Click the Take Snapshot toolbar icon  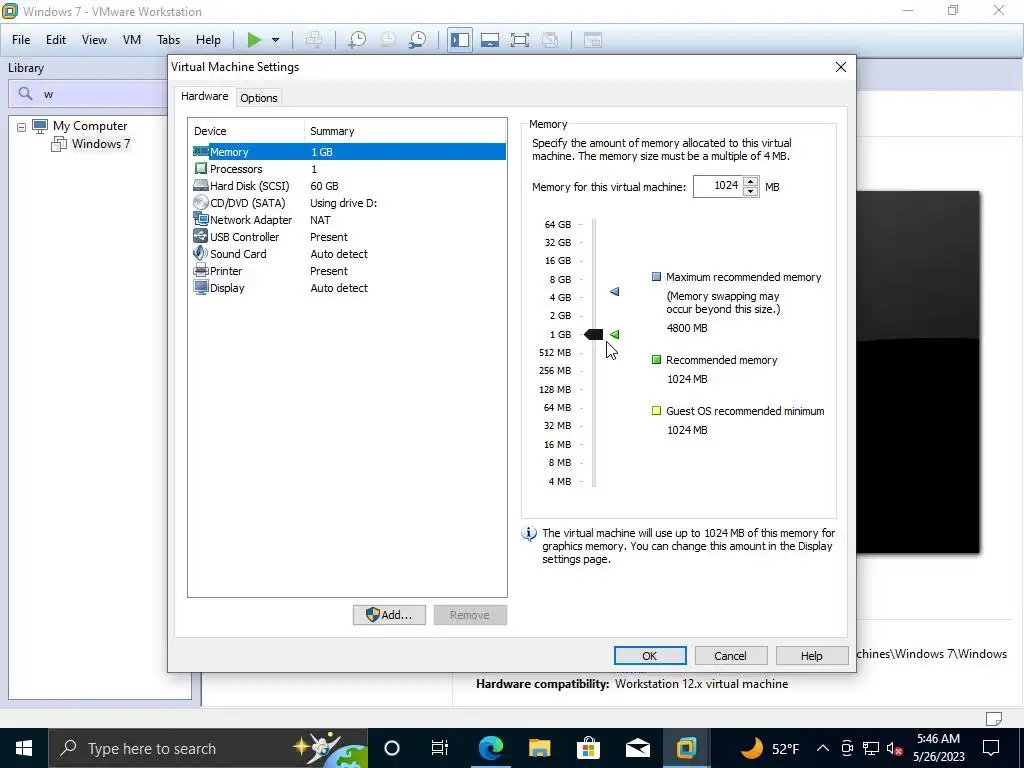[357, 40]
